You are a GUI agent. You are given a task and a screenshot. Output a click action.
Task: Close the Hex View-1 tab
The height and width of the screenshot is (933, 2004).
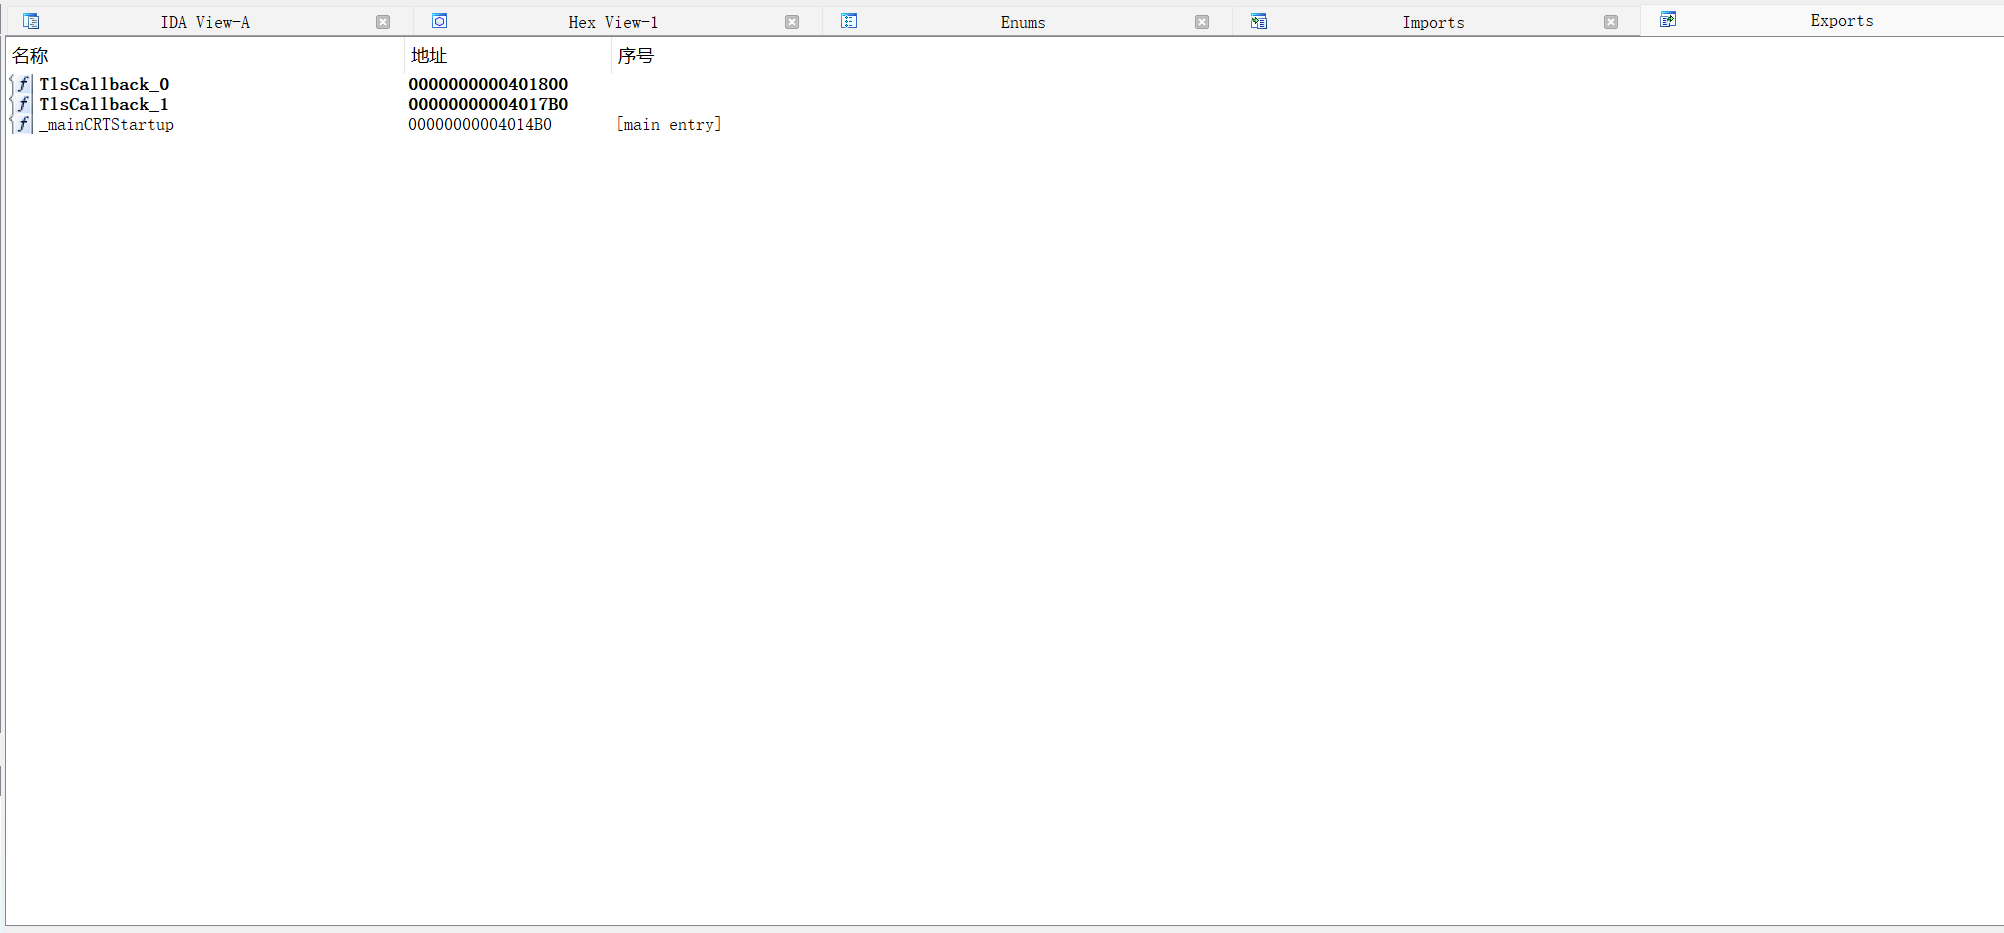click(792, 22)
